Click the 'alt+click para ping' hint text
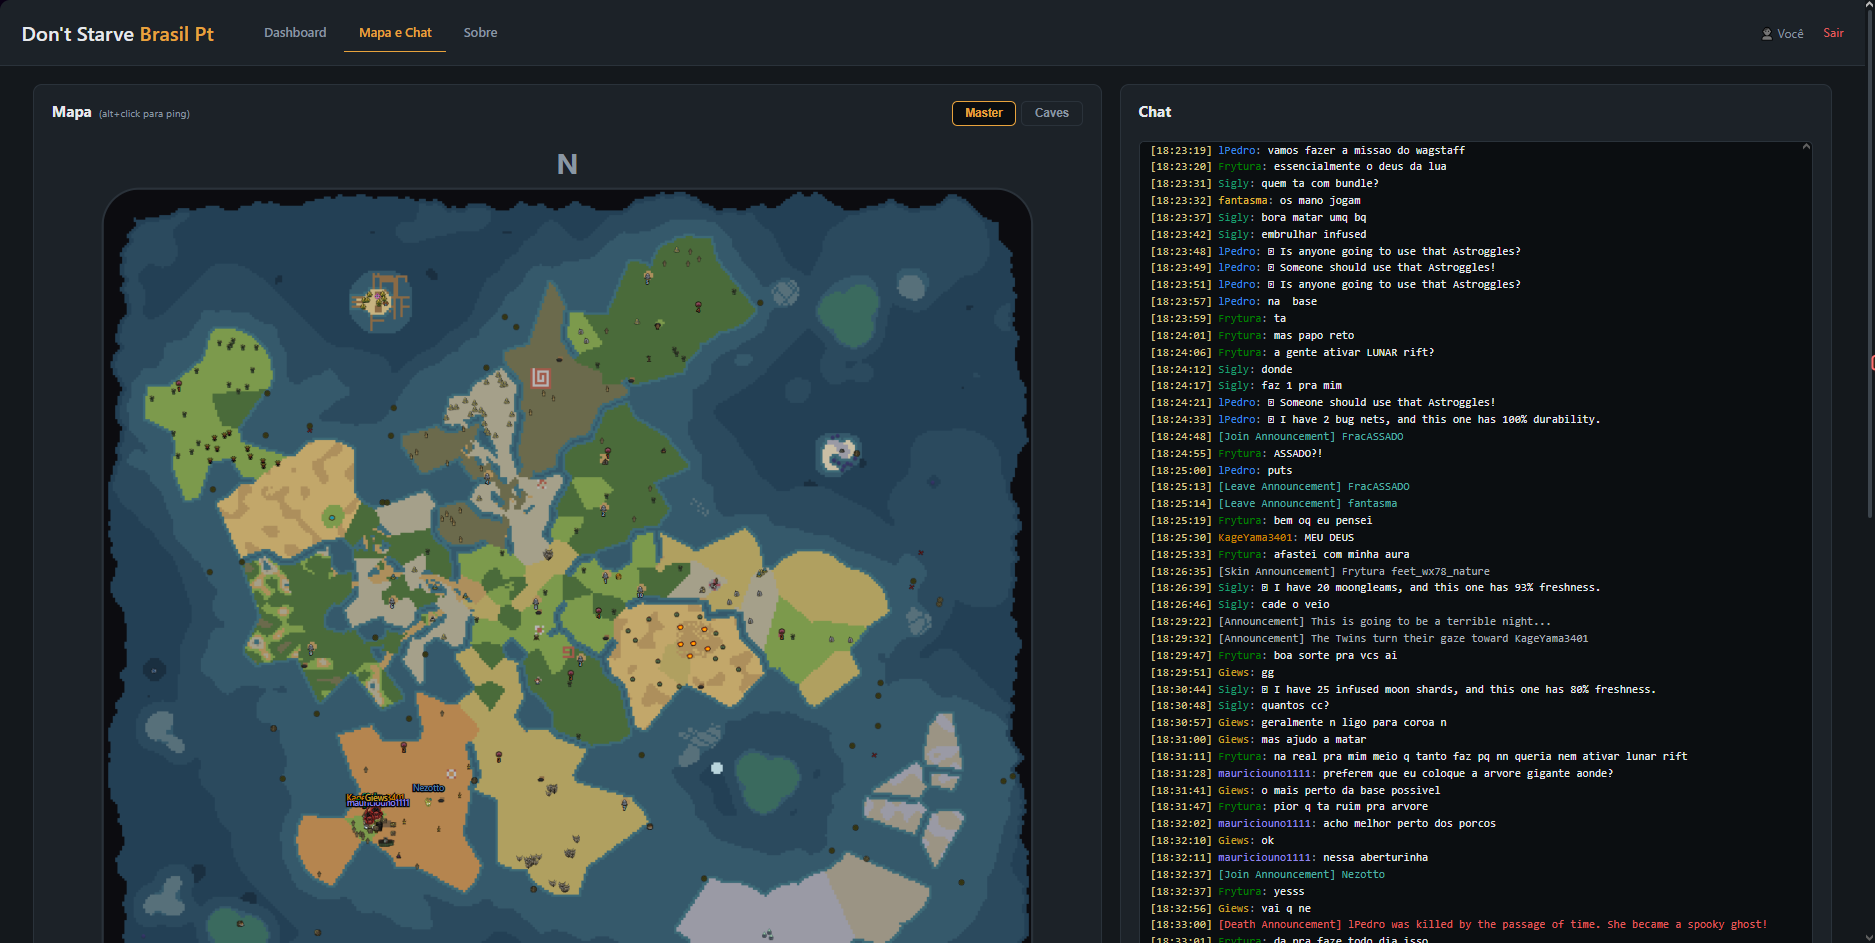This screenshot has height=943, width=1875. [144, 114]
